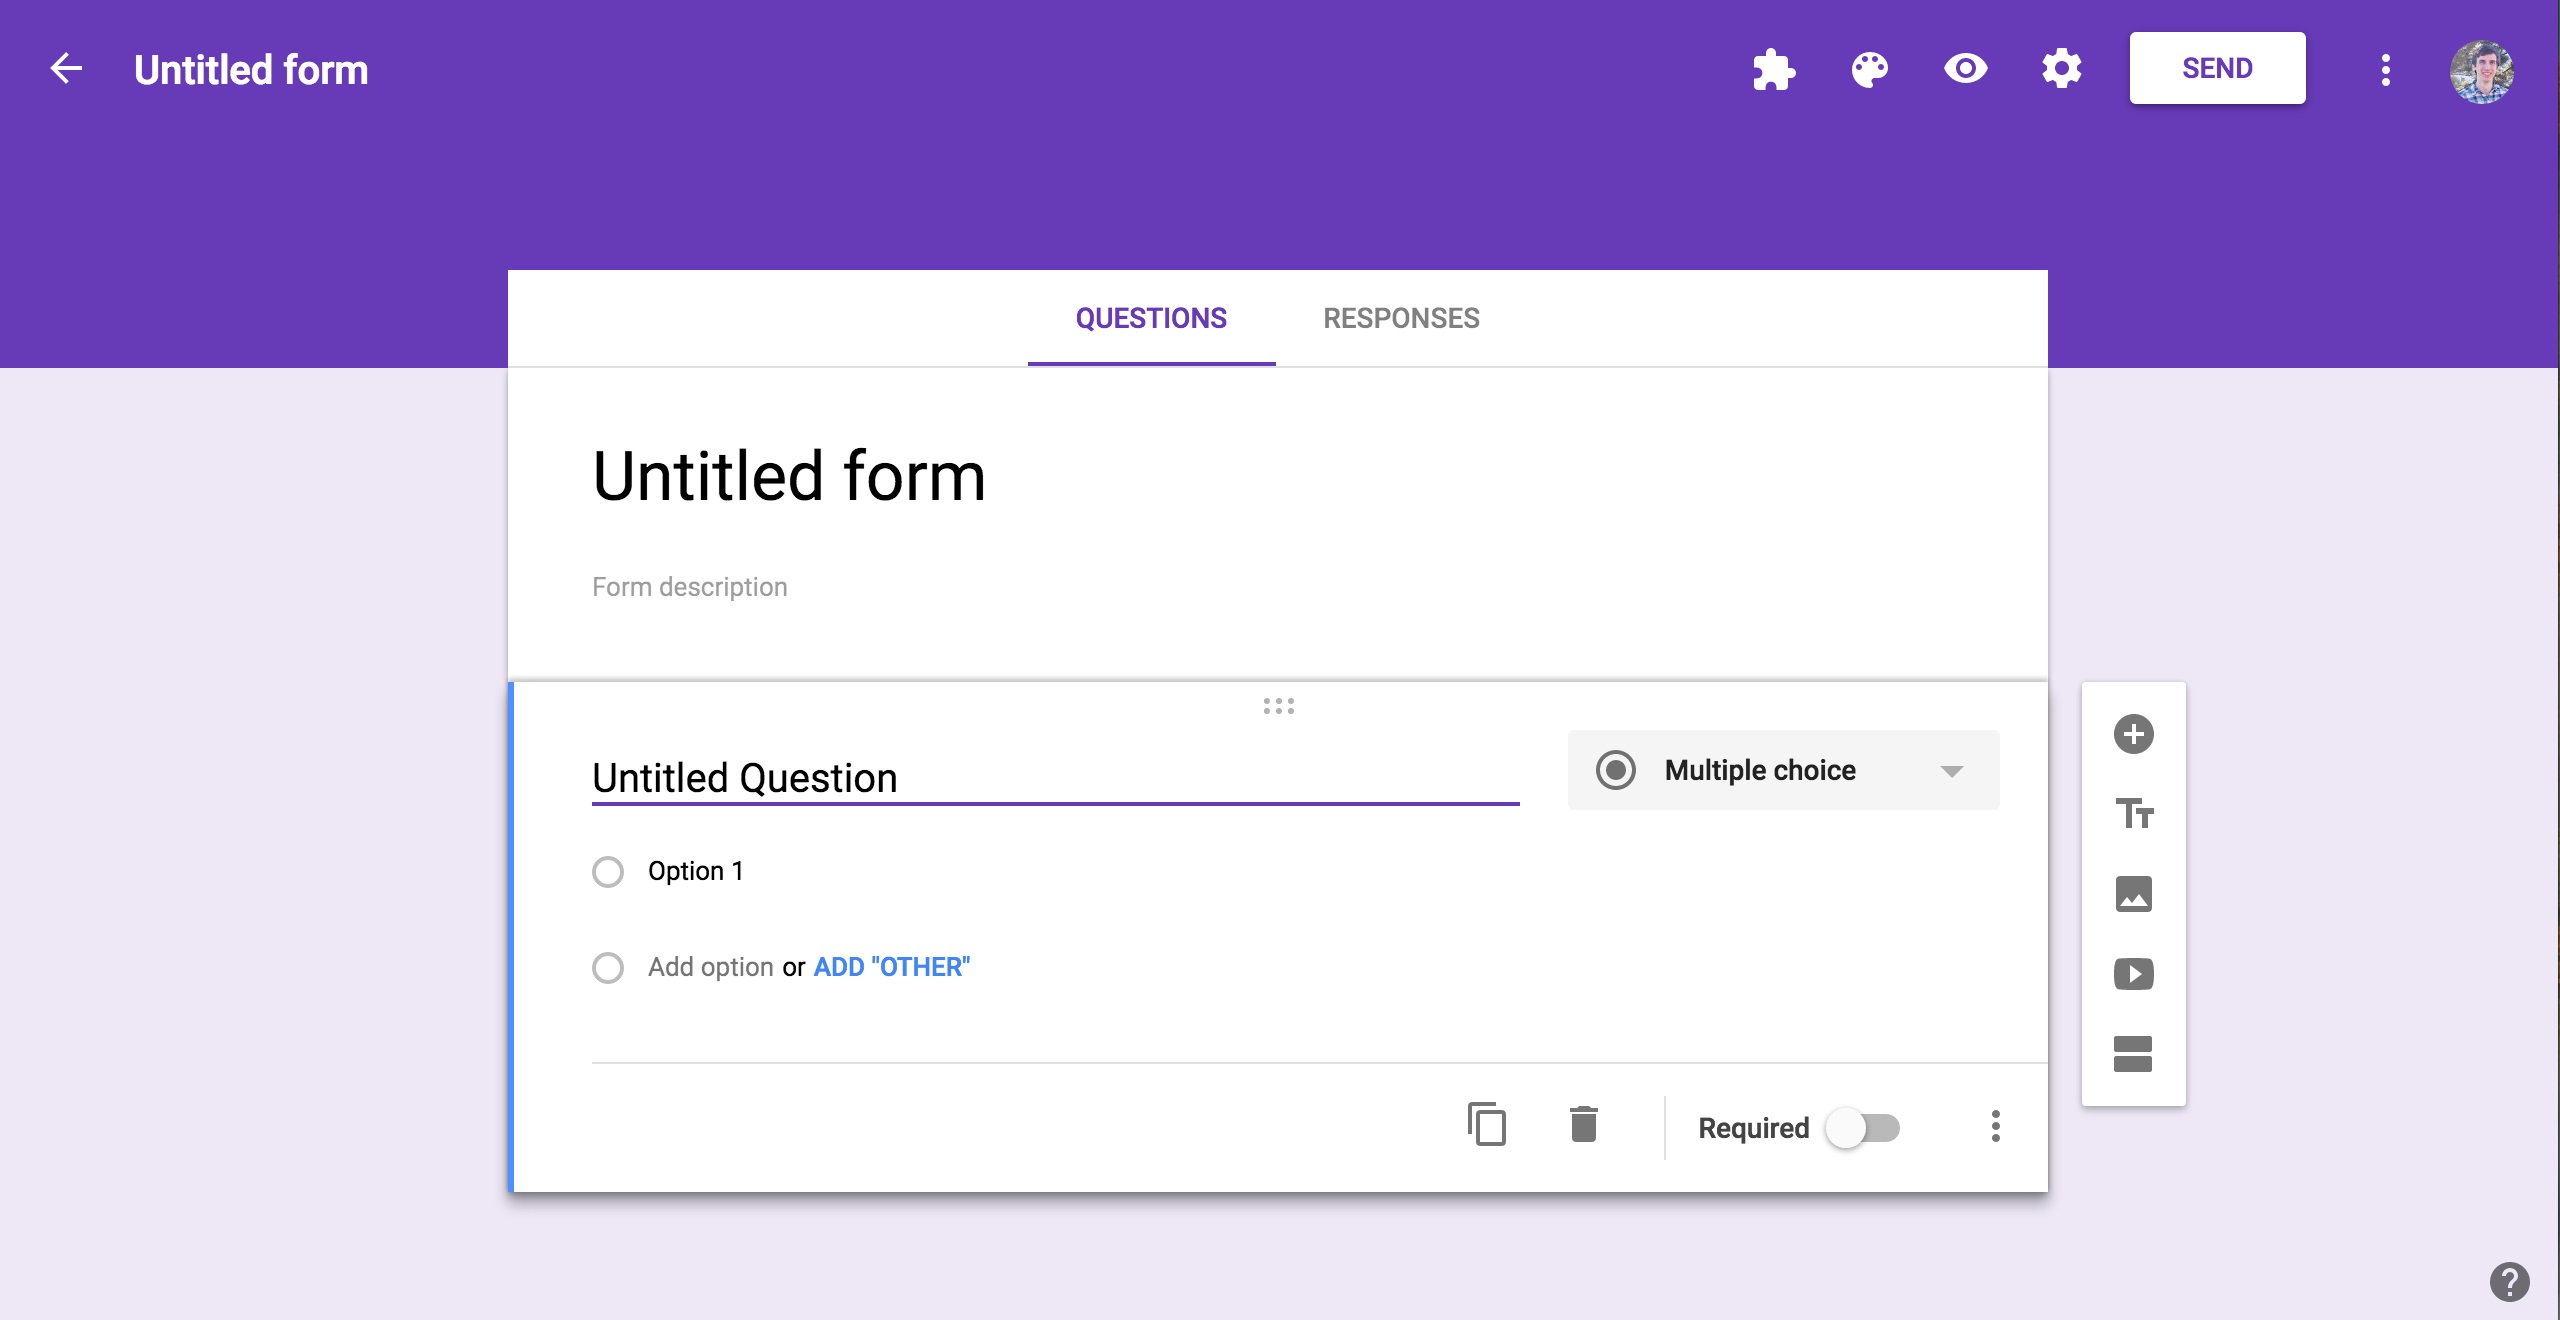Click the ADD OTHER link
The width and height of the screenshot is (2560, 1320).
click(x=892, y=965)
